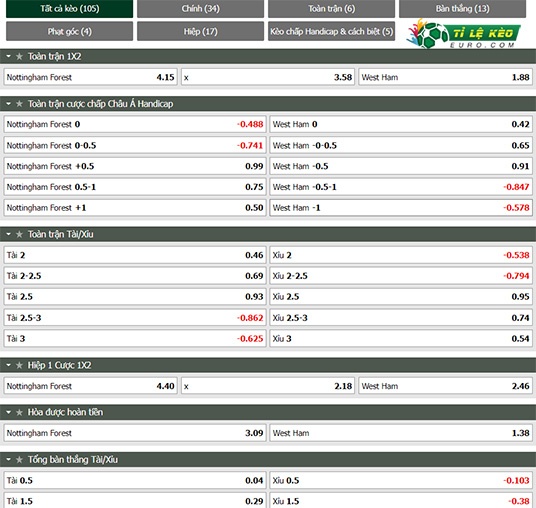Choose West Ham -0-0.5 at 0.65
536x508 pixels.
(x=401, y=145)
